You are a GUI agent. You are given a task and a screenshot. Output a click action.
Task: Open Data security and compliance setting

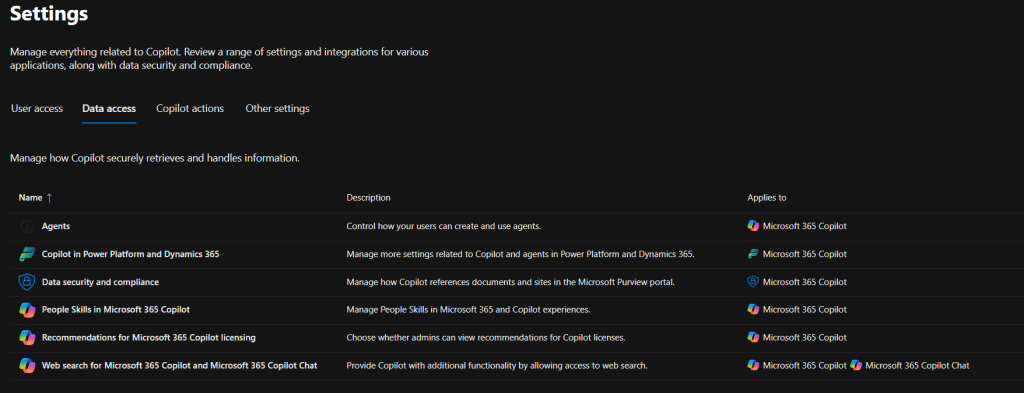click(101, 282)
